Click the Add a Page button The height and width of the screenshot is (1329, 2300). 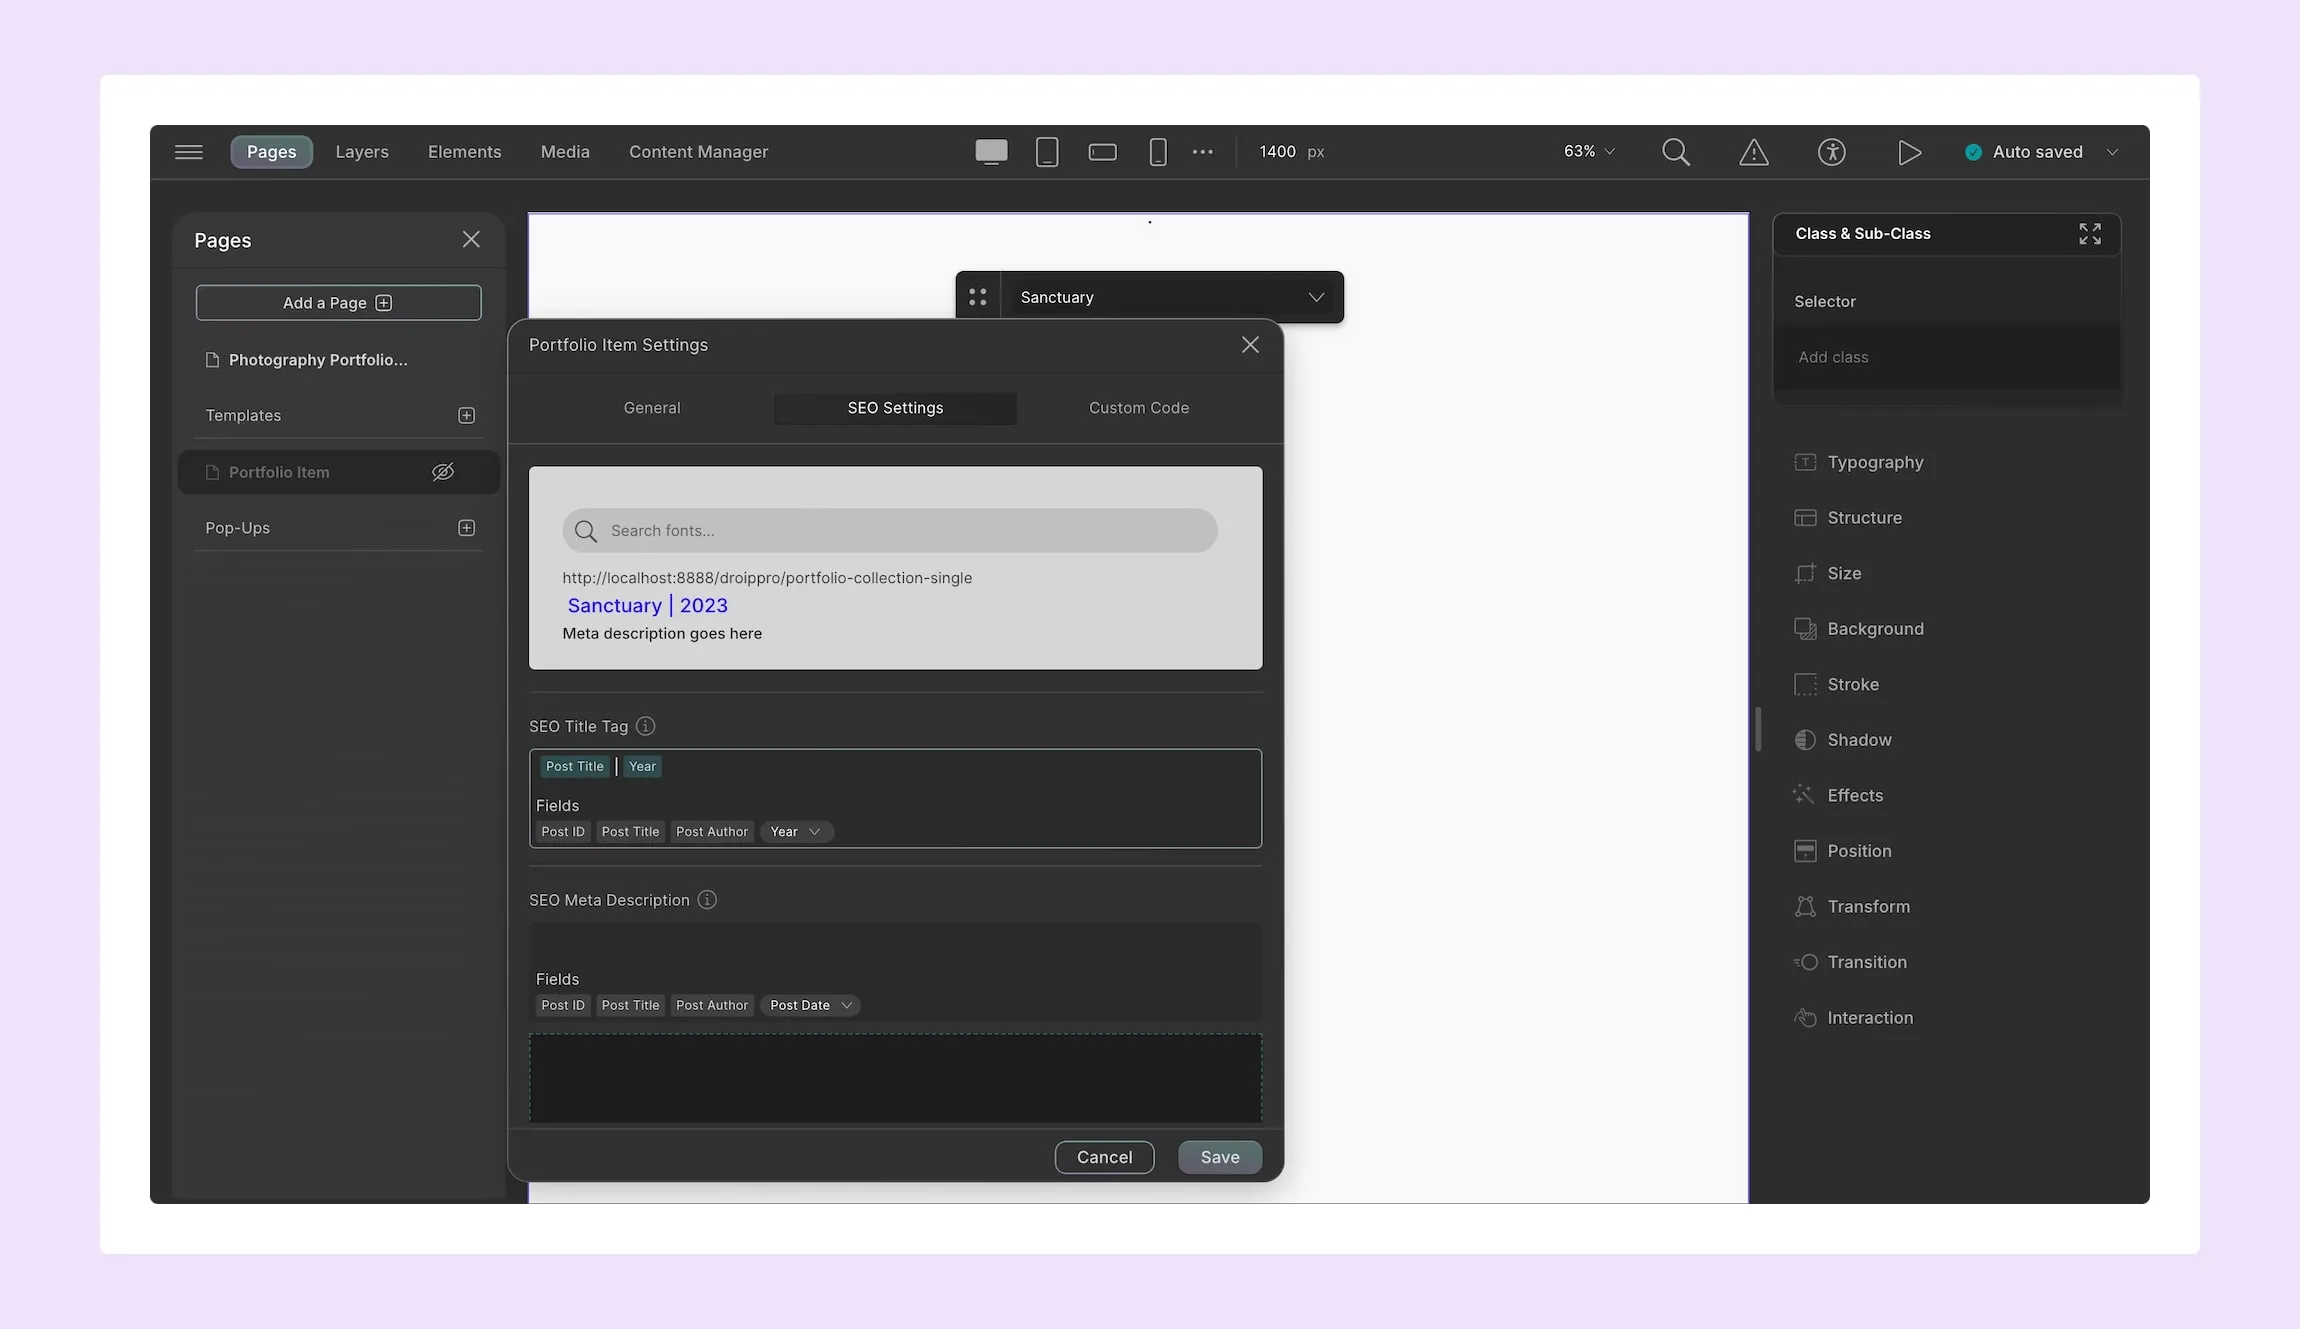(x=338, y=303)
